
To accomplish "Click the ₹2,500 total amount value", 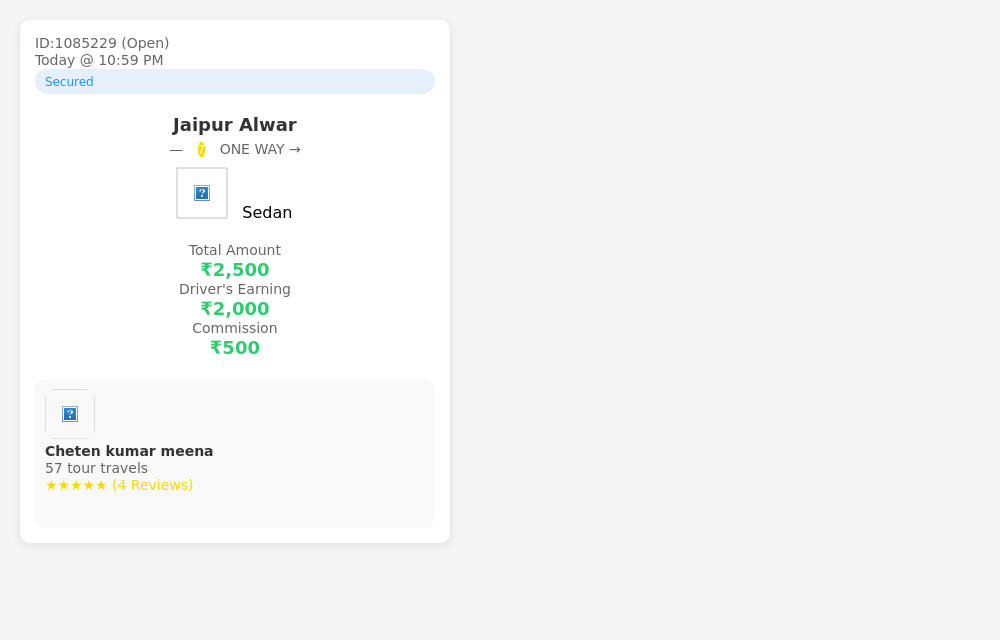I will coord(235,270).
